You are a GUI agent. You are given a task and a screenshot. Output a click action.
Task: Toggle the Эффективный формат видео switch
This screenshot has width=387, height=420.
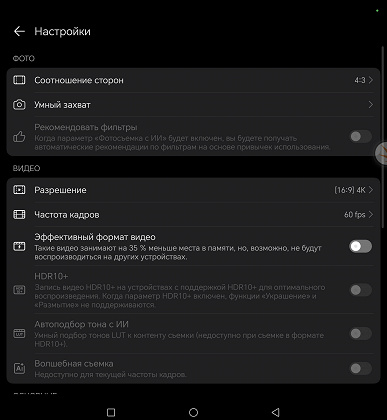pyautogui.click(x=360, y=246)
